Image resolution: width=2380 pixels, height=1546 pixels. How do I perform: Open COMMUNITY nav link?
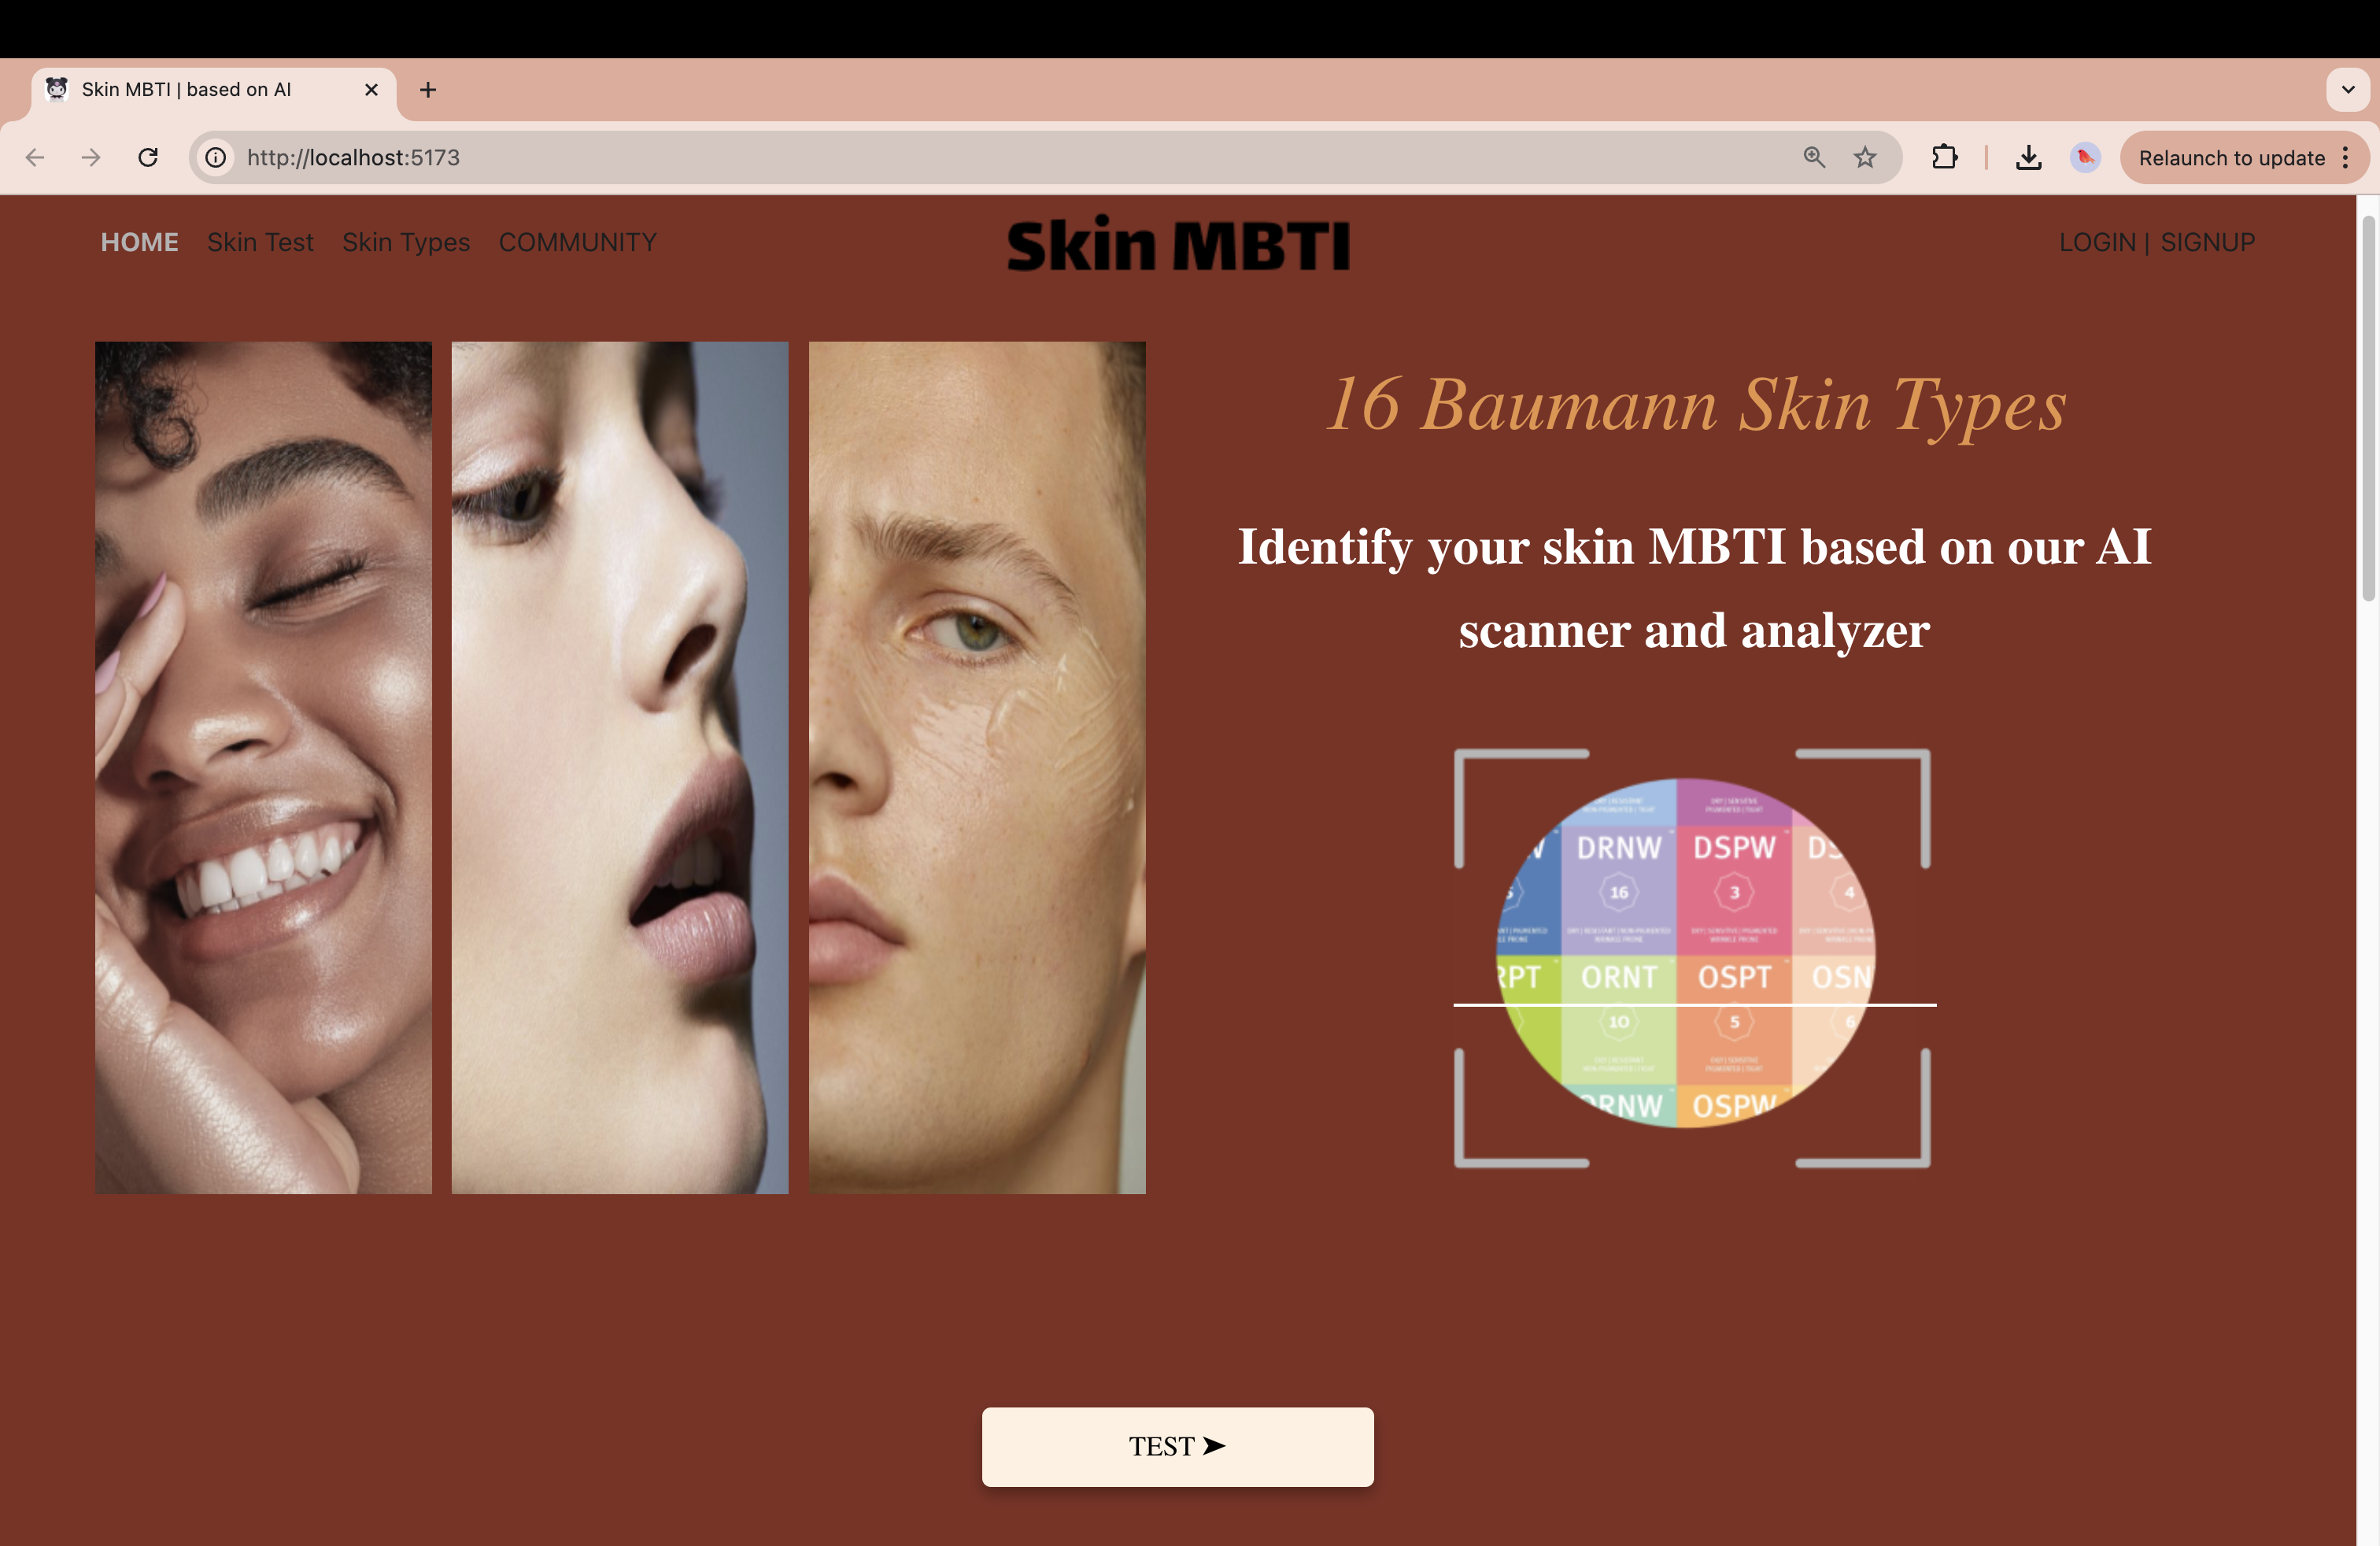pos(578,242)
